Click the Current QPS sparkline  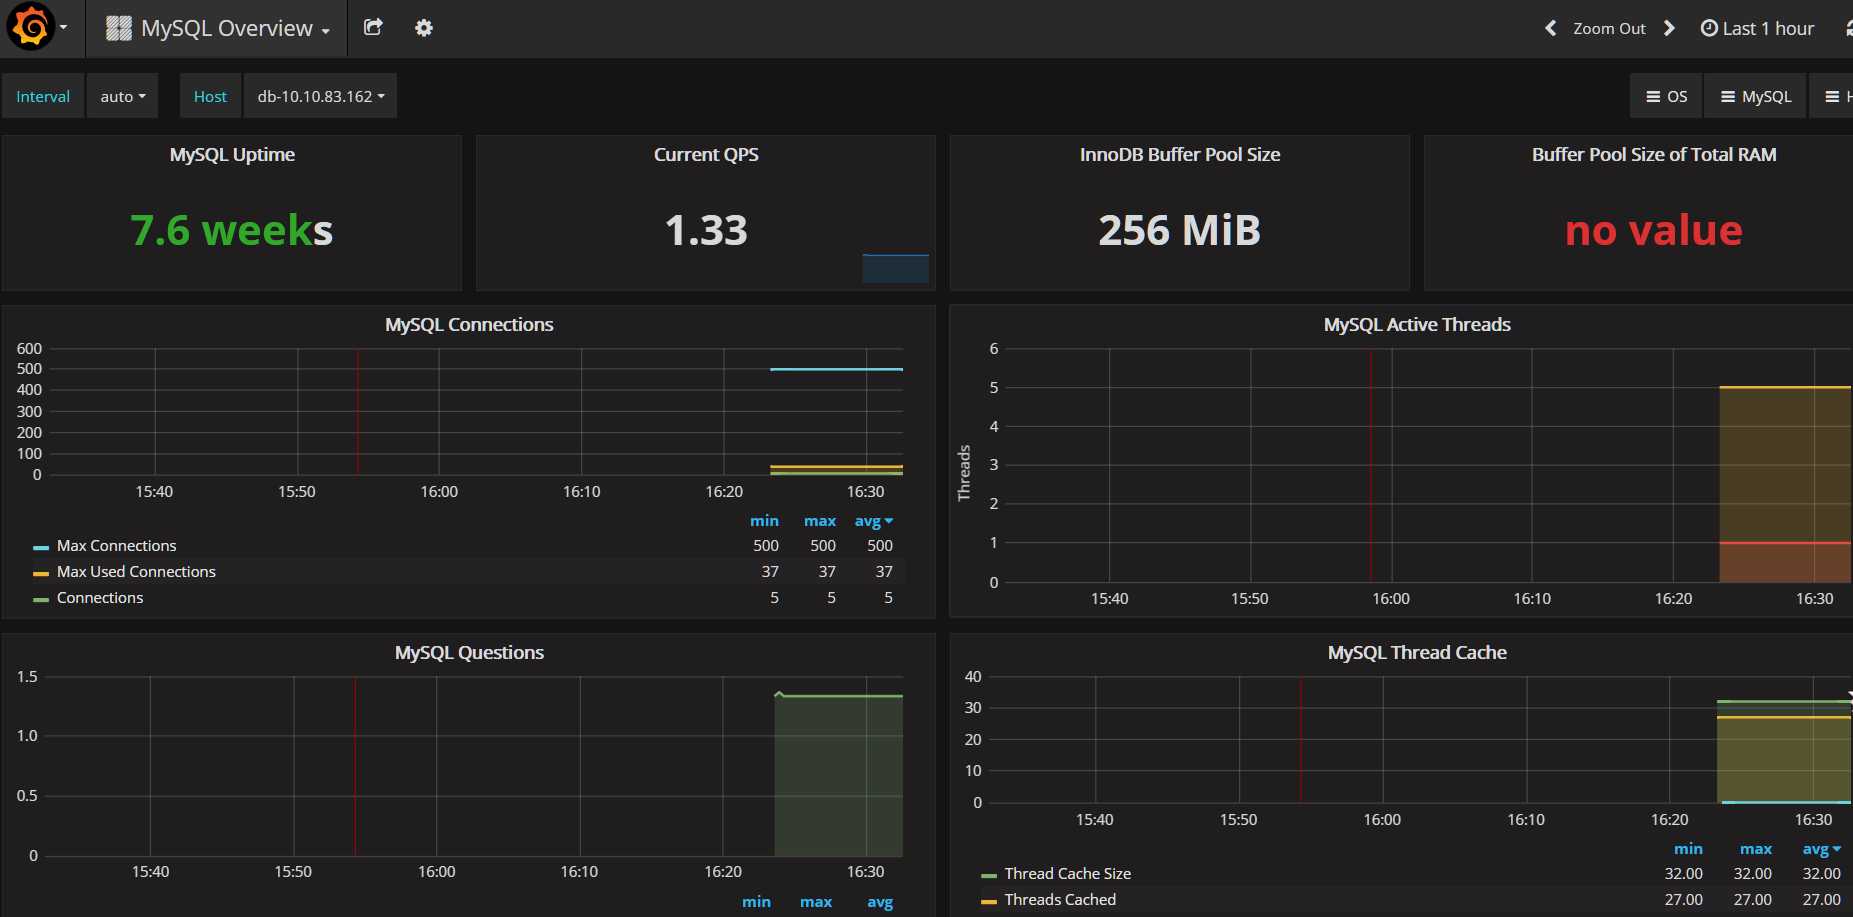(x=895, y=268)
